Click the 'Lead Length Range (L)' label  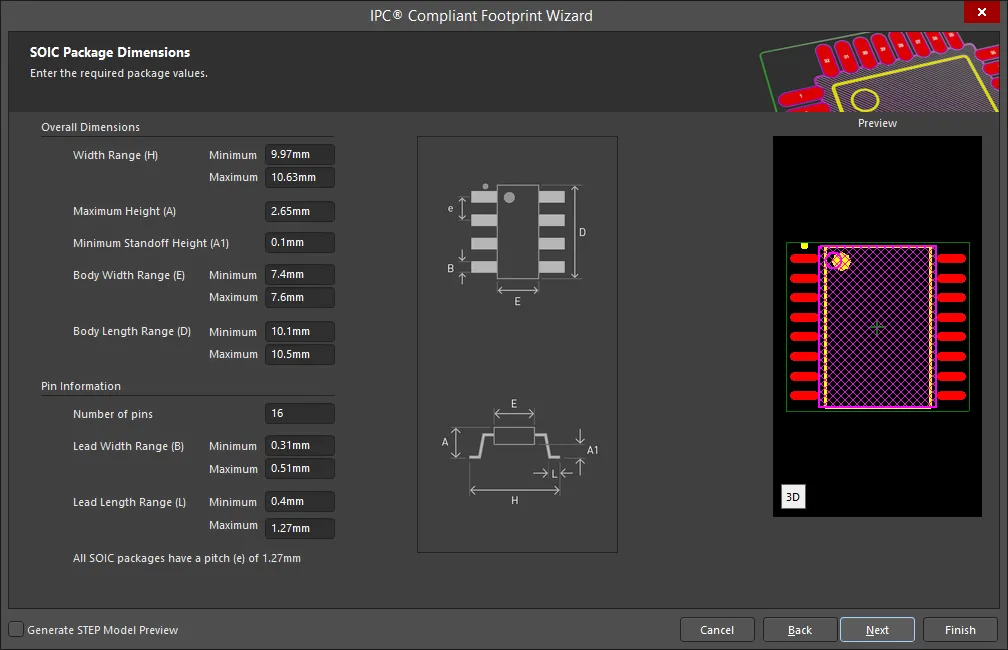129,502
